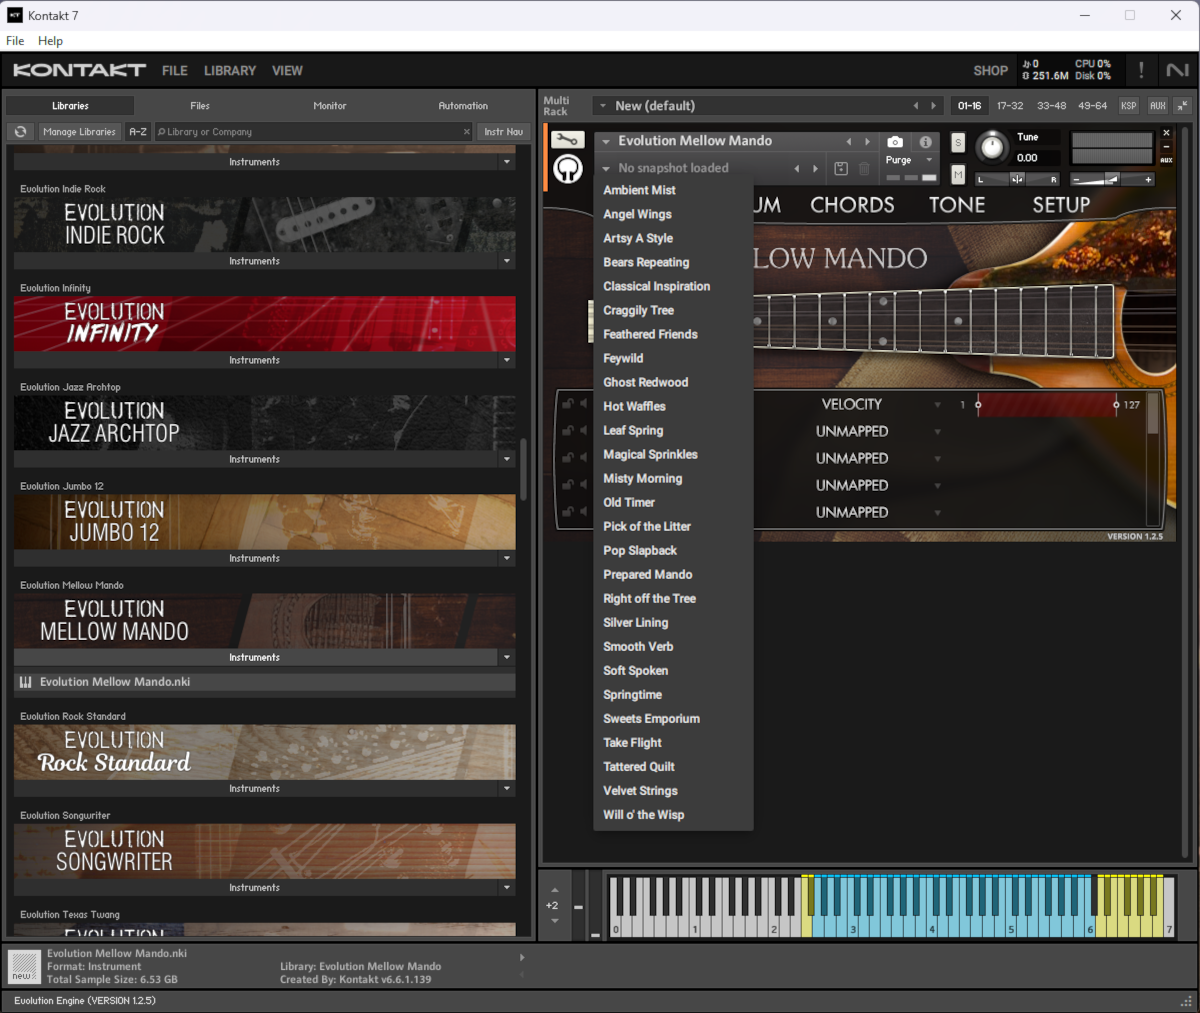
Task: Click the Evolution Mellow Mando.nki file icon
Action: (26, 682)
